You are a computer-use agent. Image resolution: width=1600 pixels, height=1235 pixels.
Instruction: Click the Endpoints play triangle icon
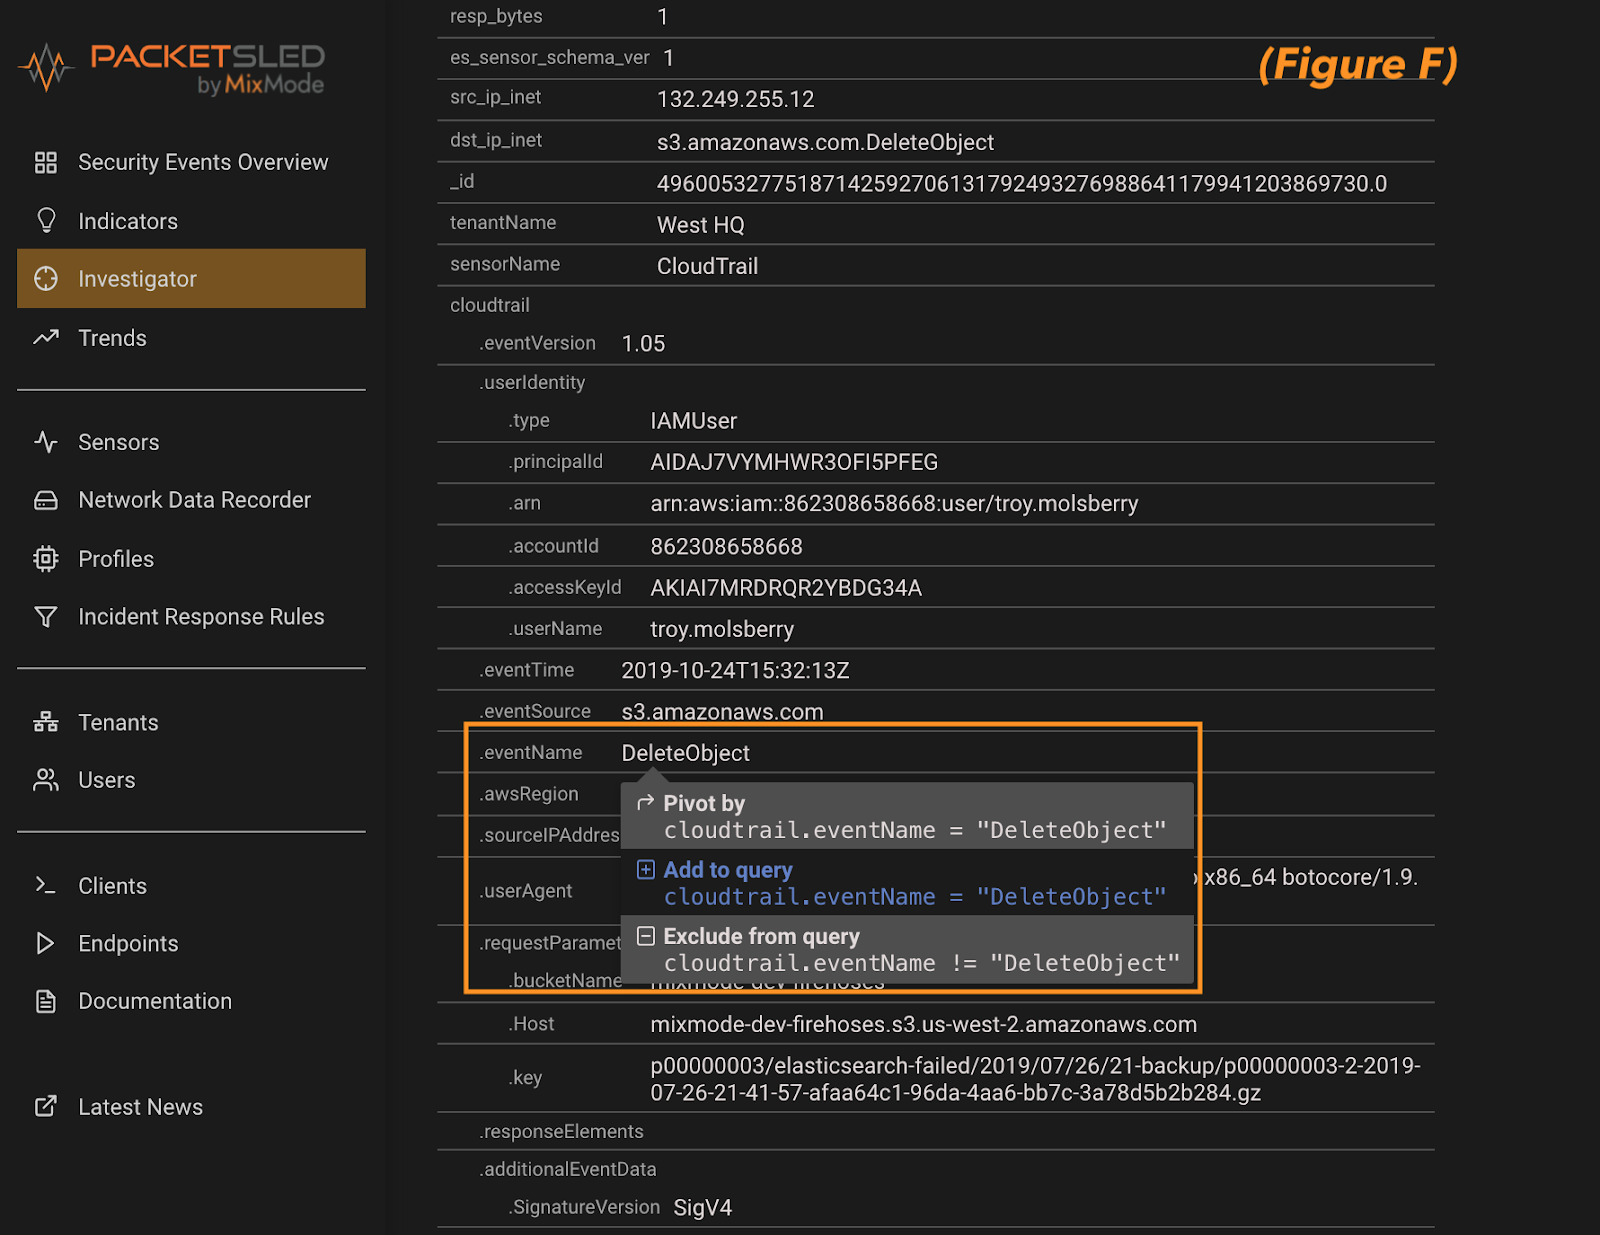click(x=46, y=943)
